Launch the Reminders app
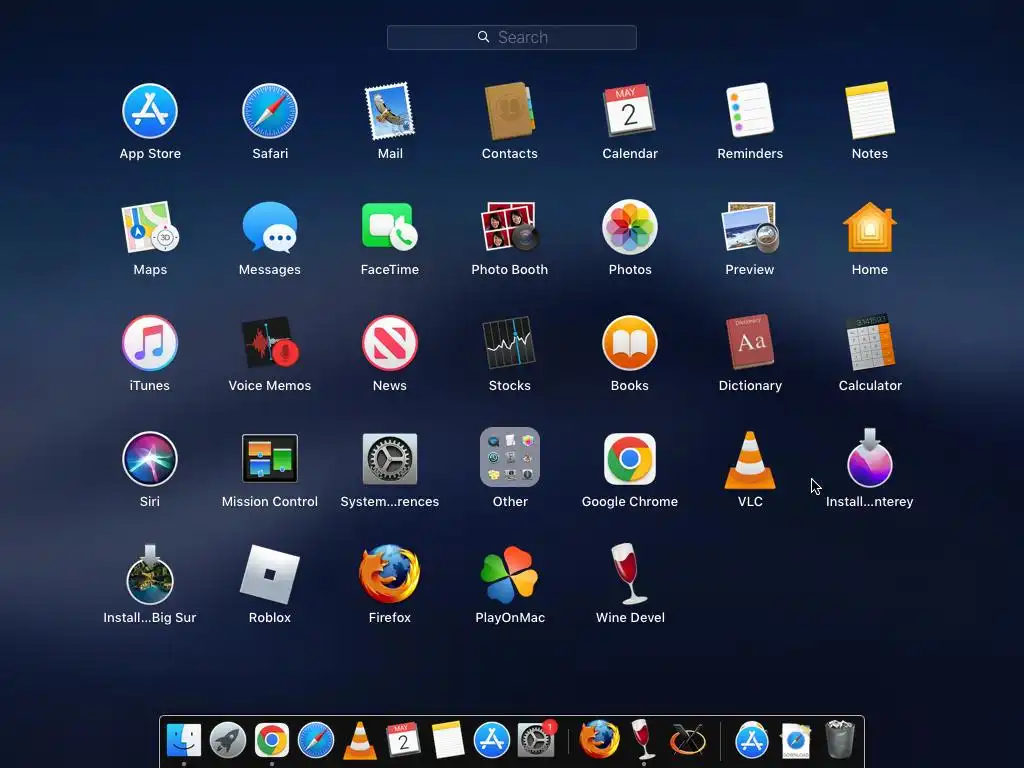The width and height of the screenshot is (1024, 768). click(x=750, y=111)
